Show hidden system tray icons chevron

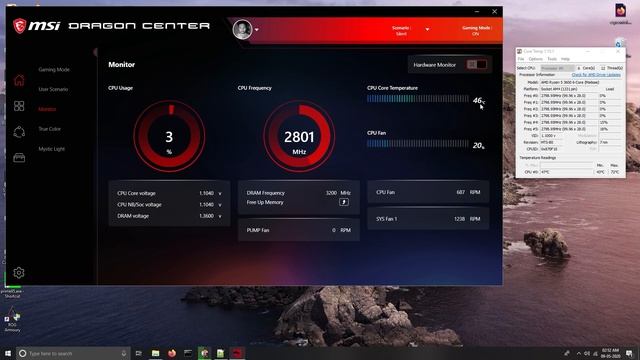578,353
